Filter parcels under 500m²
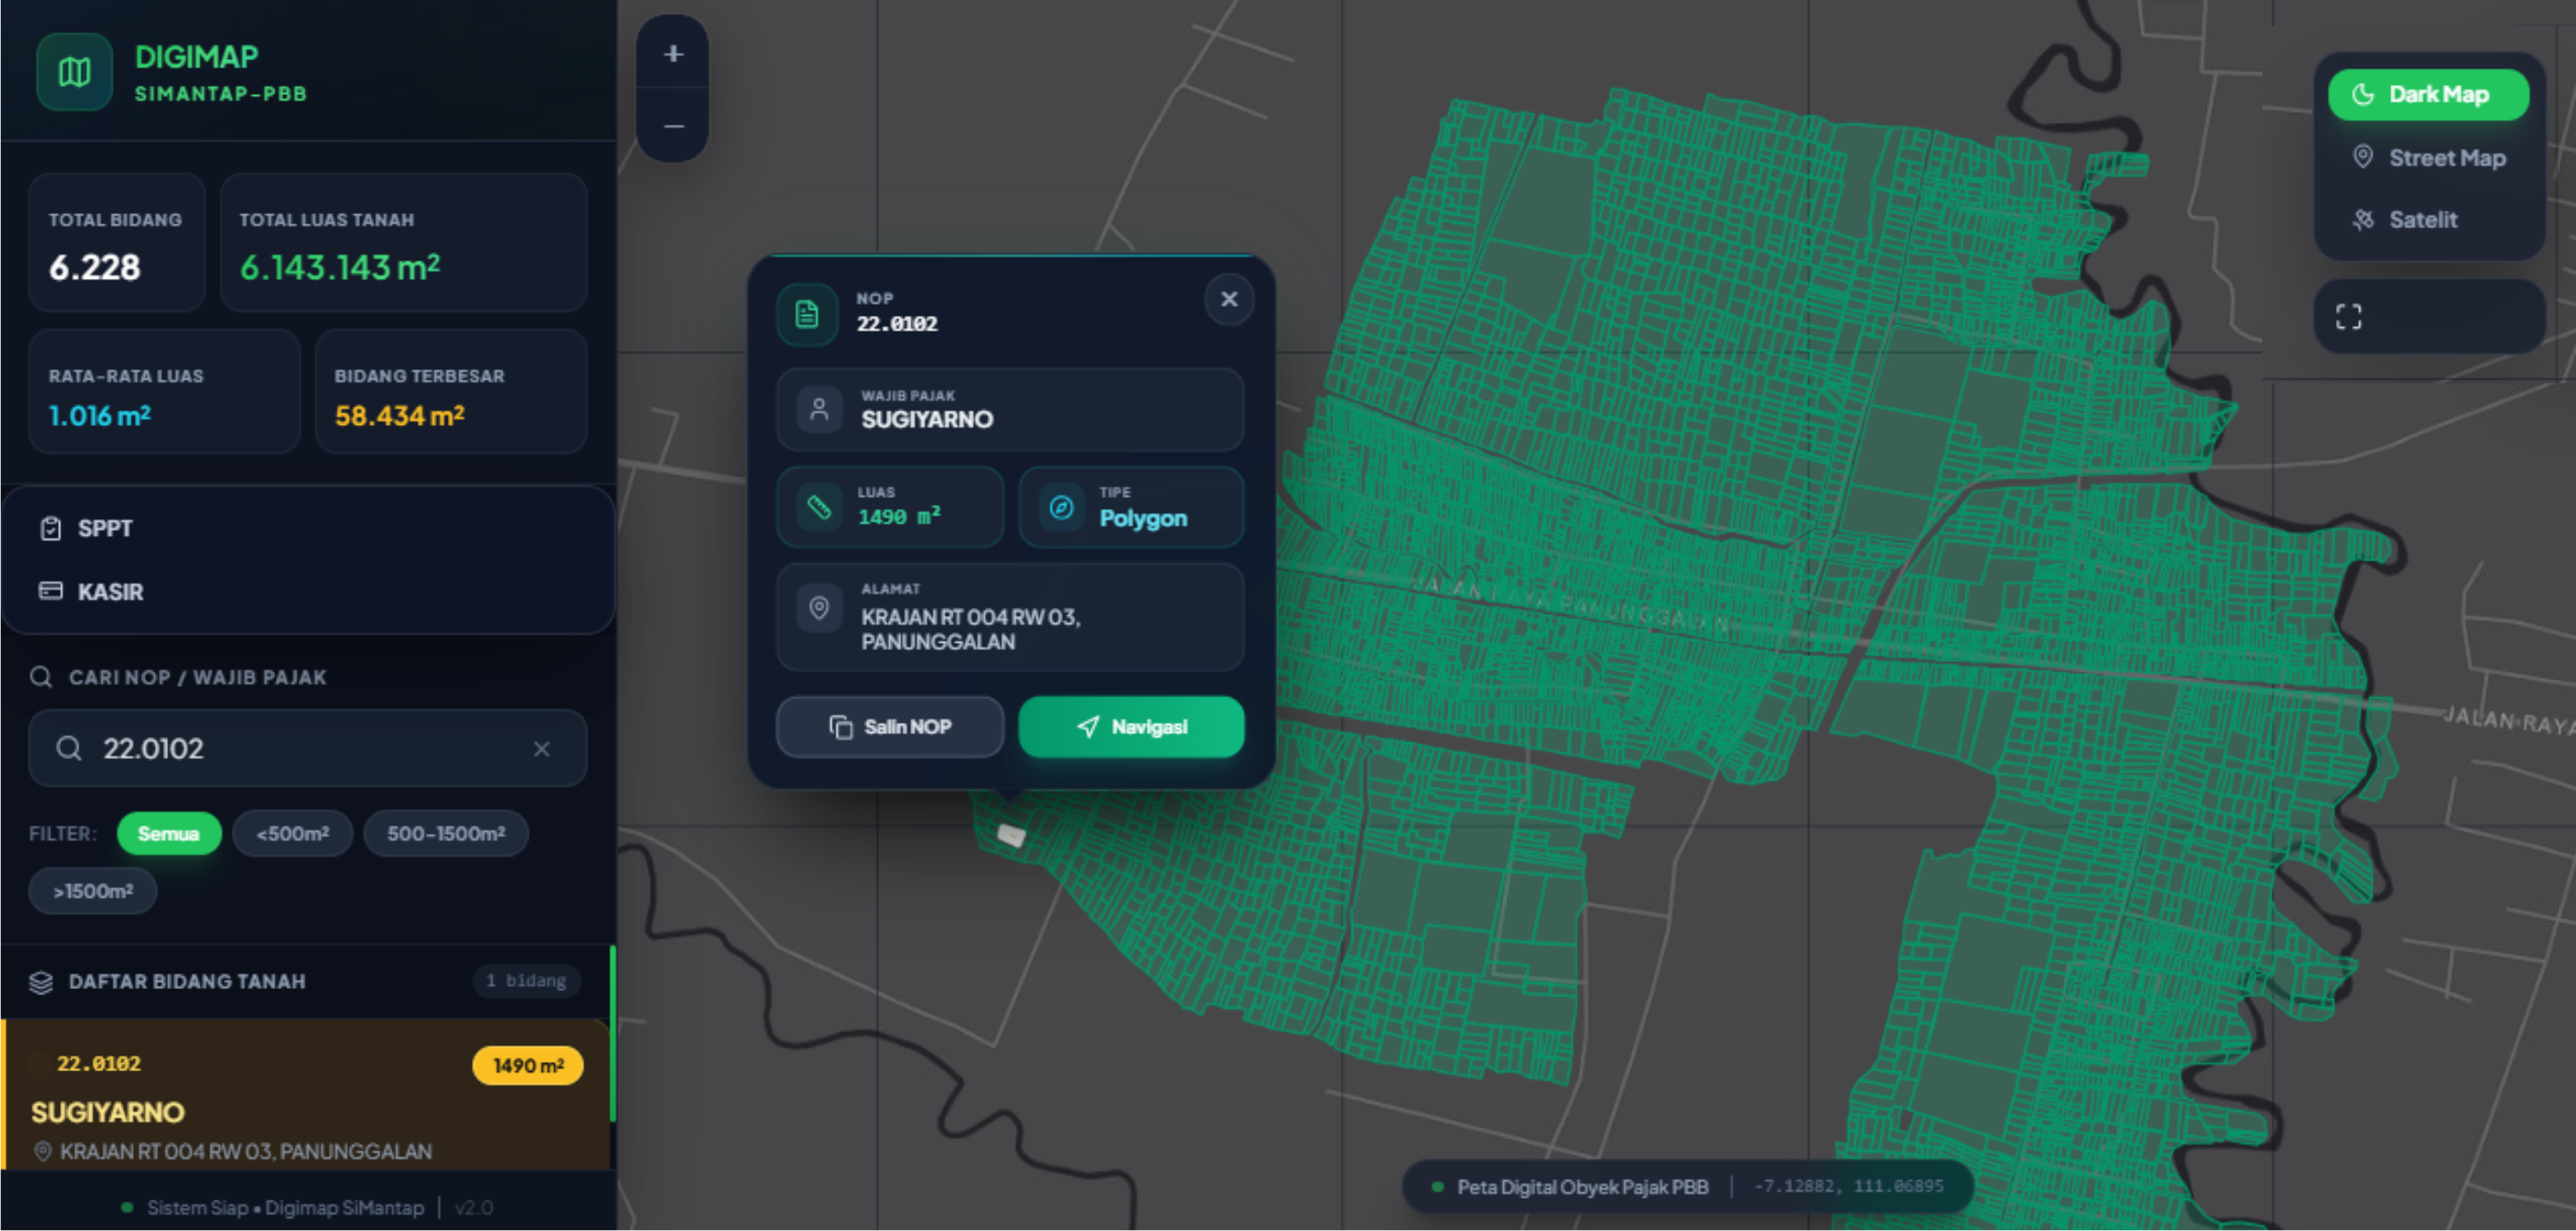The height and width of the screenshot is (1231, 2576). (x=292, y=834)
